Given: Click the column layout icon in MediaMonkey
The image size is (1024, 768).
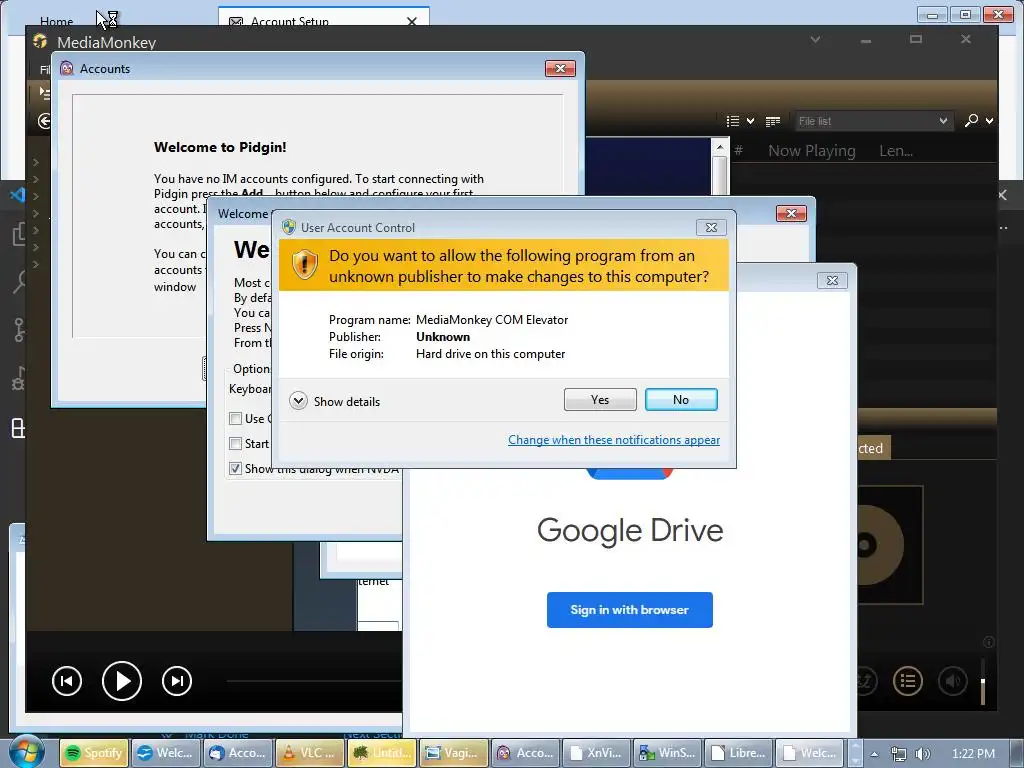Looking at the screenshot, I should [773, 121].
